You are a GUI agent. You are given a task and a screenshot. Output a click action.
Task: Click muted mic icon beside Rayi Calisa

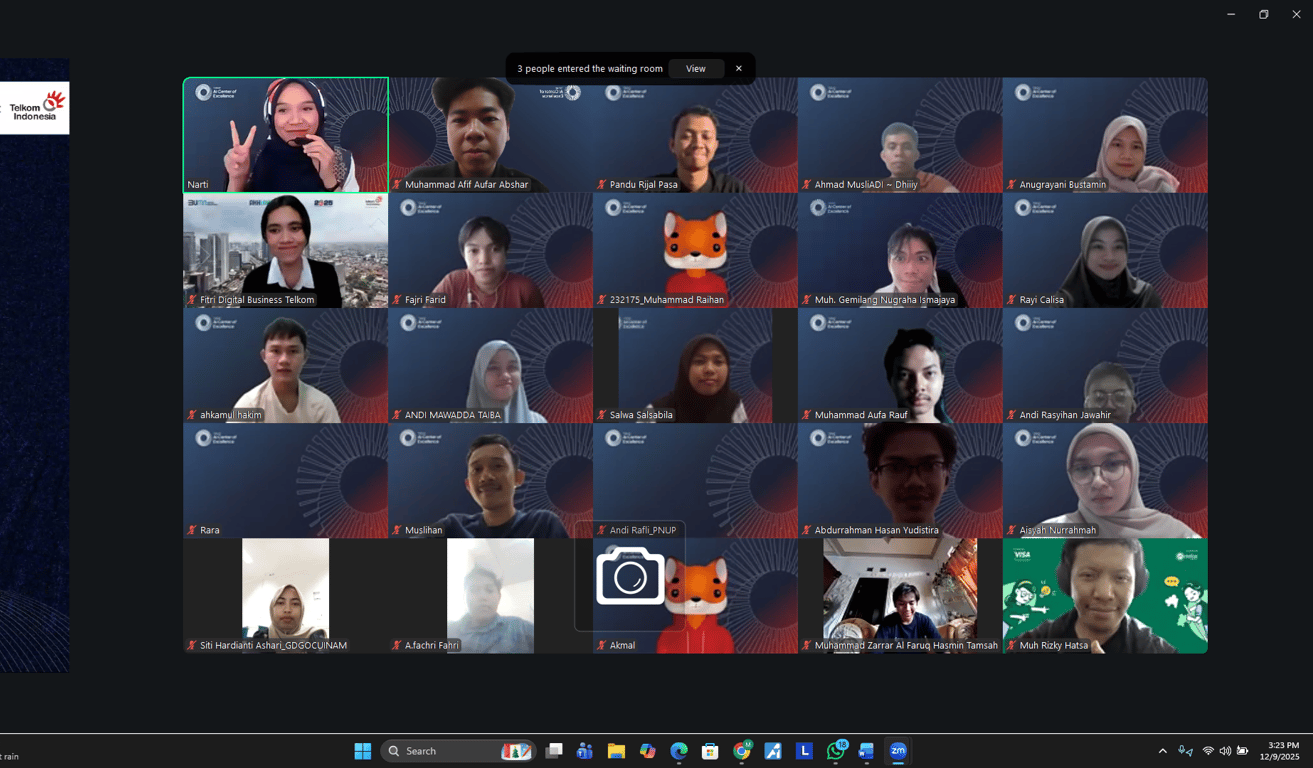(1012, 300)
